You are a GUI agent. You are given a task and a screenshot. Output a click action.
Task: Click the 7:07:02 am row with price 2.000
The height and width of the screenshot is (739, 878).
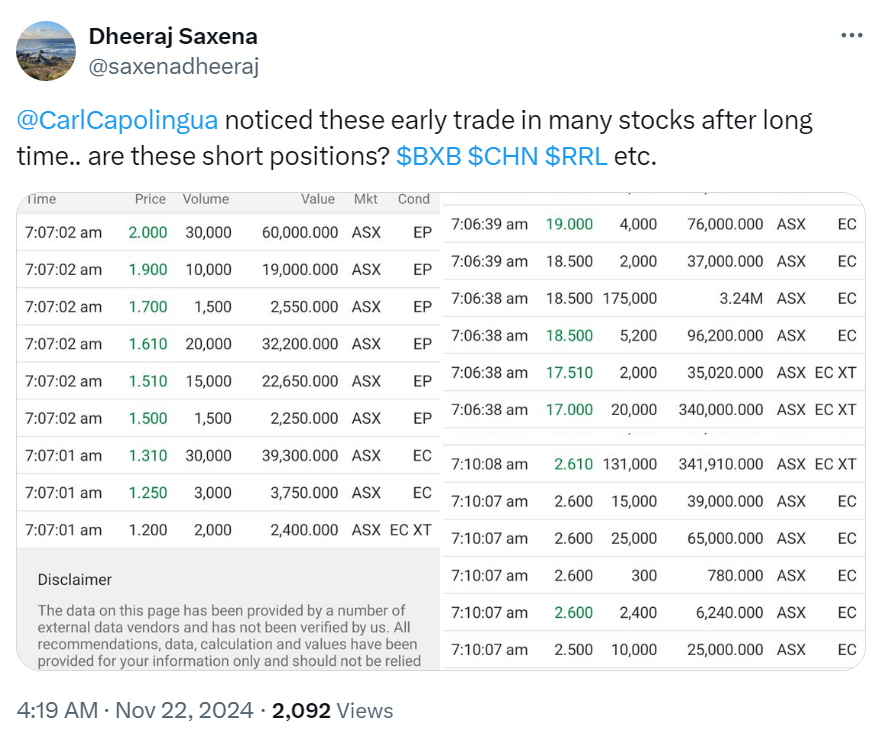point(228,232)
